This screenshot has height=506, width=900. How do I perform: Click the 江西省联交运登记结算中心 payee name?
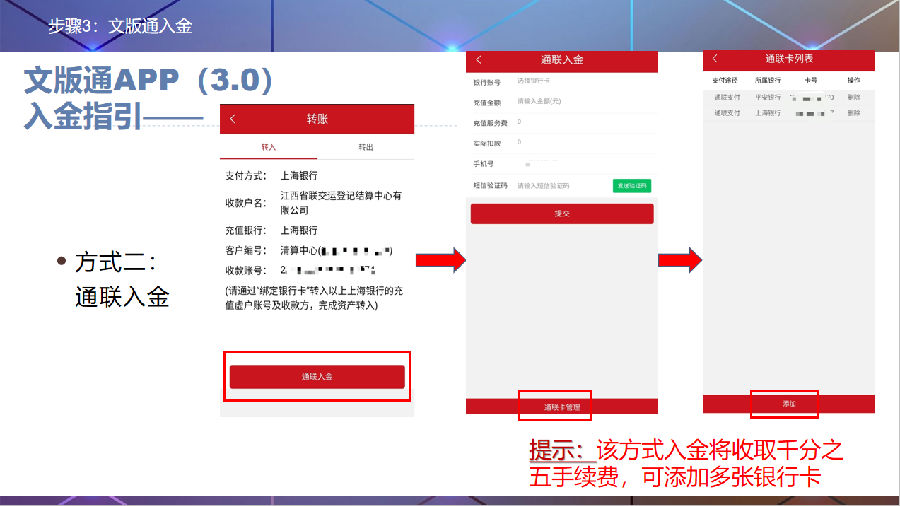pyautogui.click(x=341, y=203)
